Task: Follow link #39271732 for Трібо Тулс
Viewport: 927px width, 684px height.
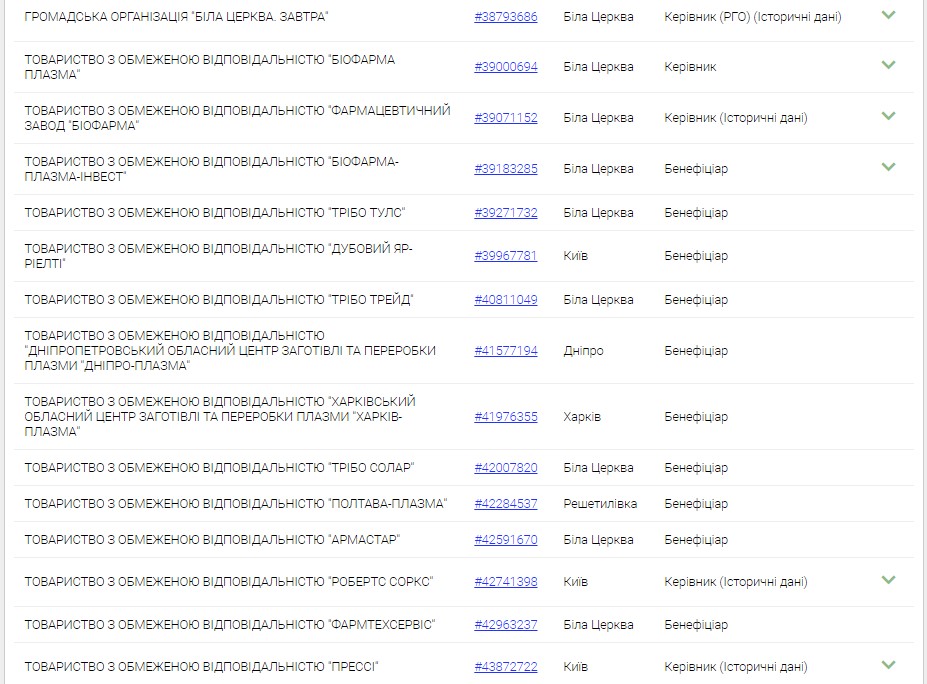Action: coord(505,213)
